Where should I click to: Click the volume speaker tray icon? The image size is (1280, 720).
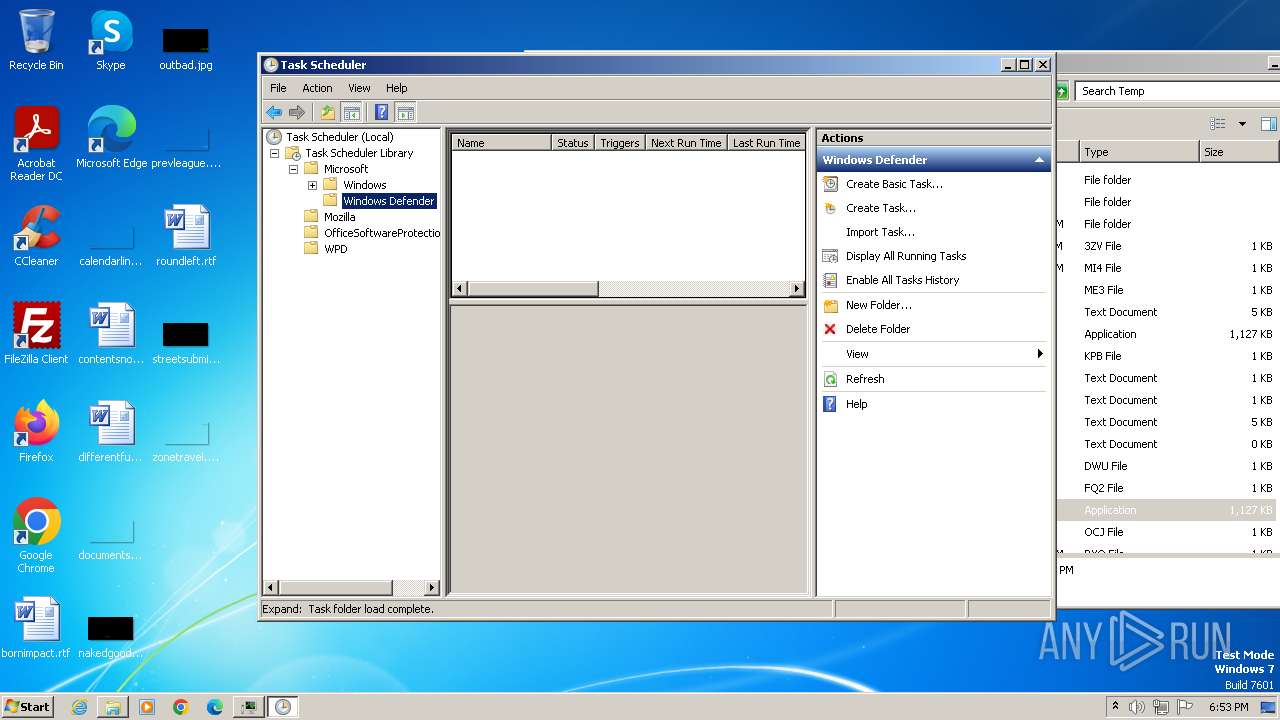click(1137, 707)
